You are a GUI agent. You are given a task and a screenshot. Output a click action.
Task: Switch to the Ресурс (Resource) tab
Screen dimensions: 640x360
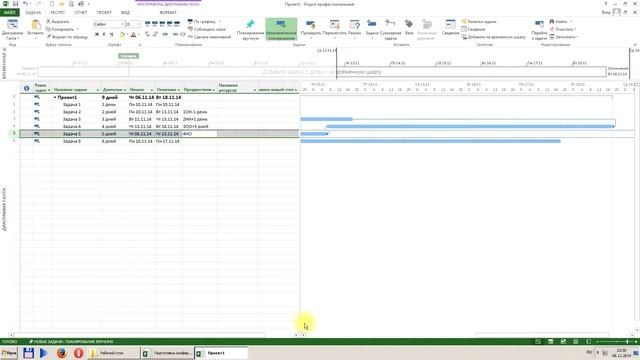[x=58, y=12]
